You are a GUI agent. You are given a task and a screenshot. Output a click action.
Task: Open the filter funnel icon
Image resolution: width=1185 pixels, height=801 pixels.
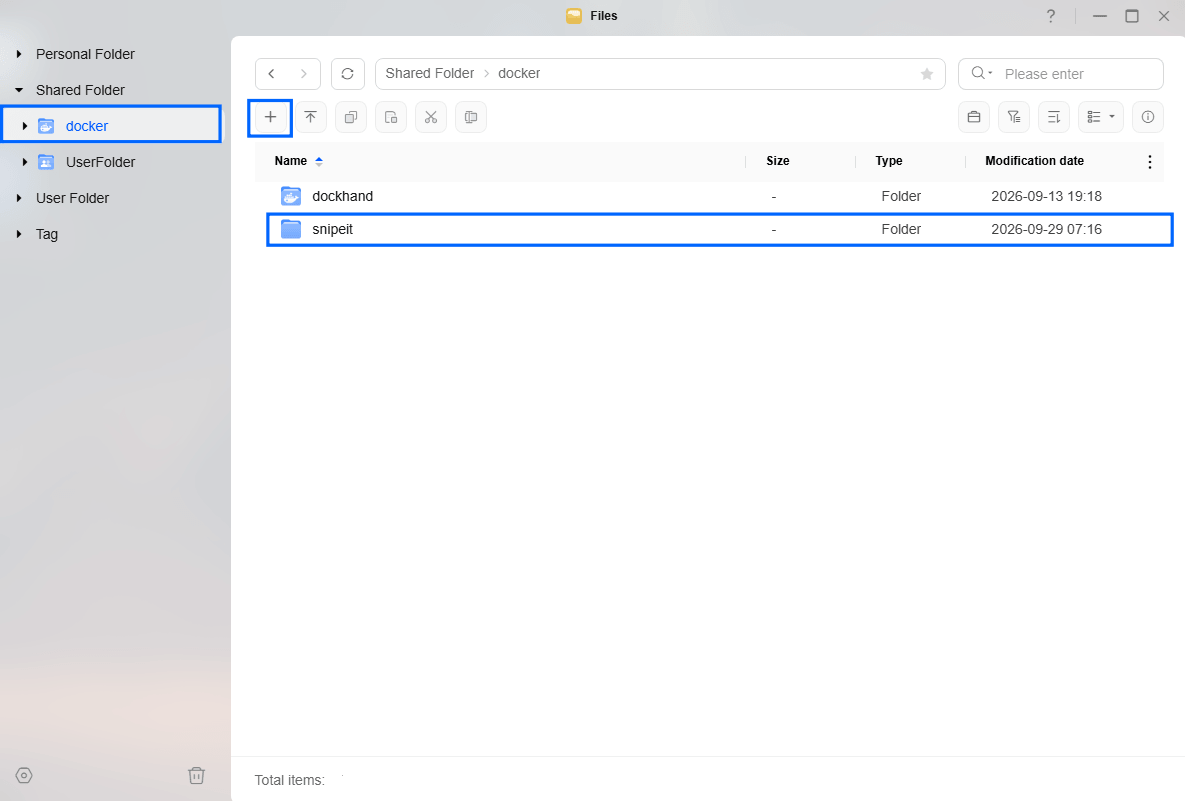(x=1014, y=117)
